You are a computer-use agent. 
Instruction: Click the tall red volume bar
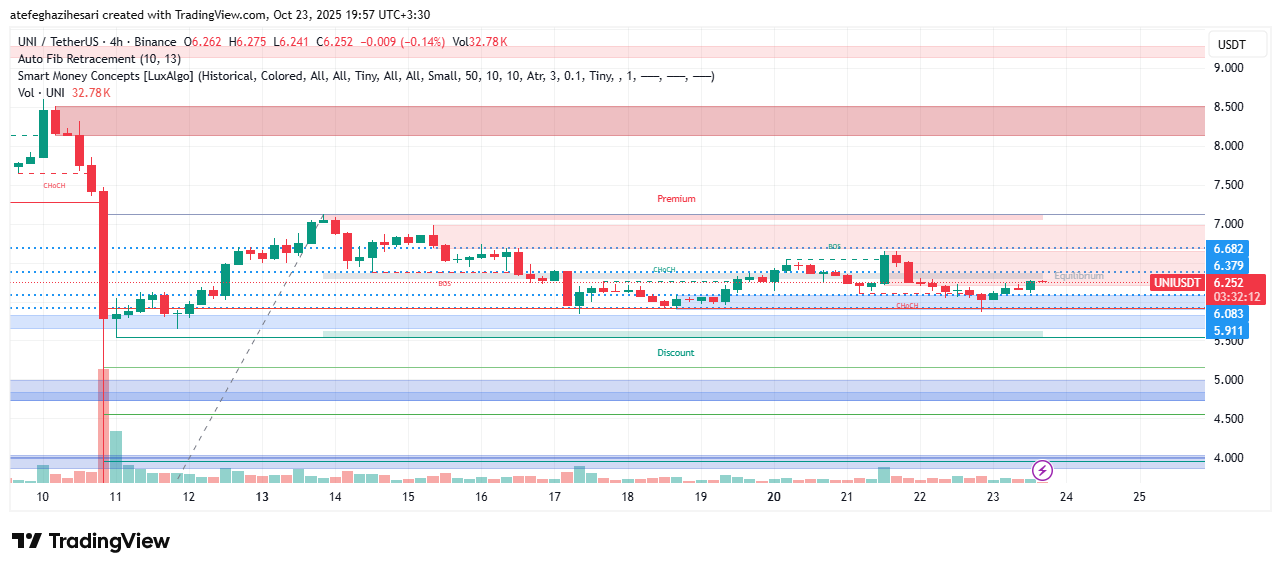pyautogui.click(x=103, y=425)
